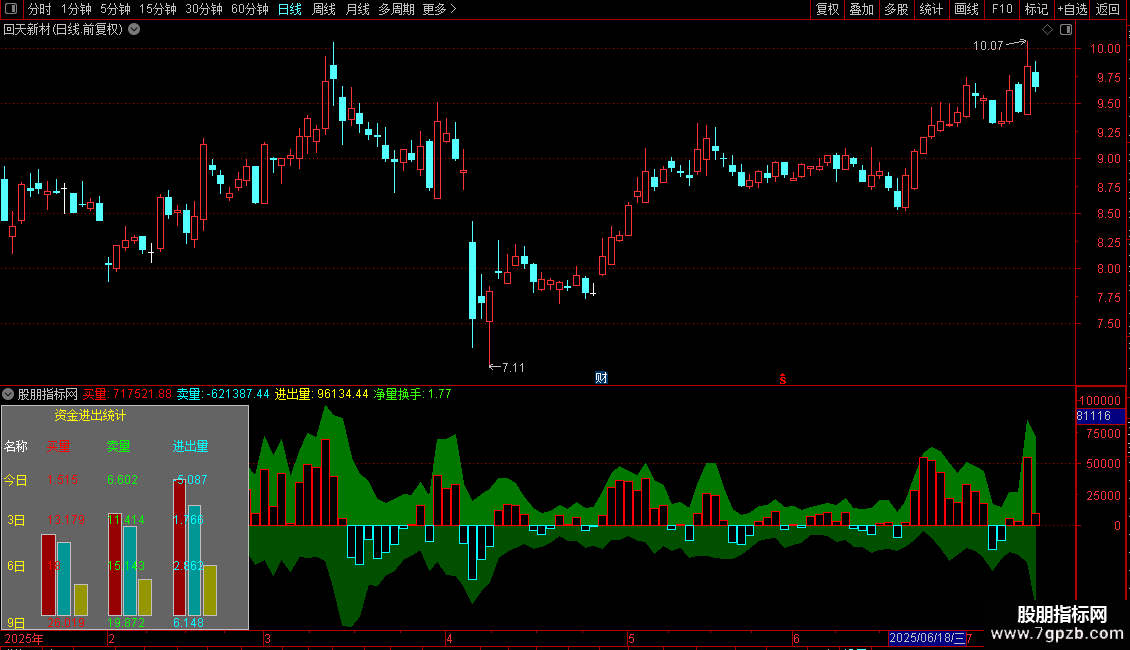Viewport: 1130px width, 650px height.
Task: Toggle the right side panel icon
Action: coord(1067,30)
